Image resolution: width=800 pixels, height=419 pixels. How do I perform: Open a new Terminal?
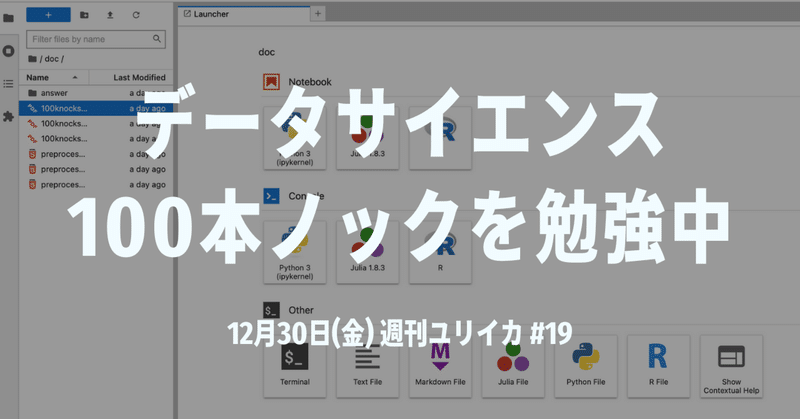pos(295,366)
